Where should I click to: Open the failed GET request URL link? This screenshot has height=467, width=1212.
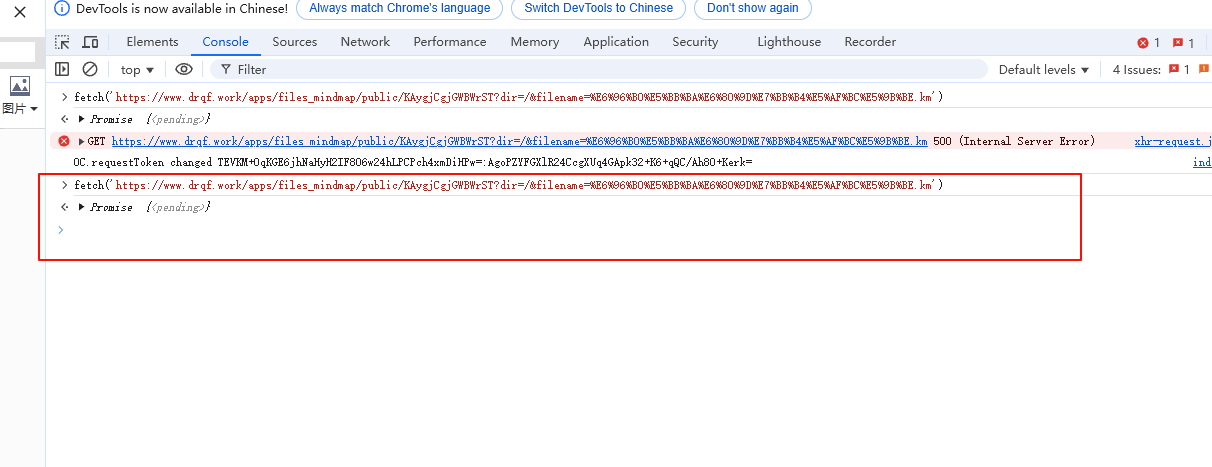(519, 141)
